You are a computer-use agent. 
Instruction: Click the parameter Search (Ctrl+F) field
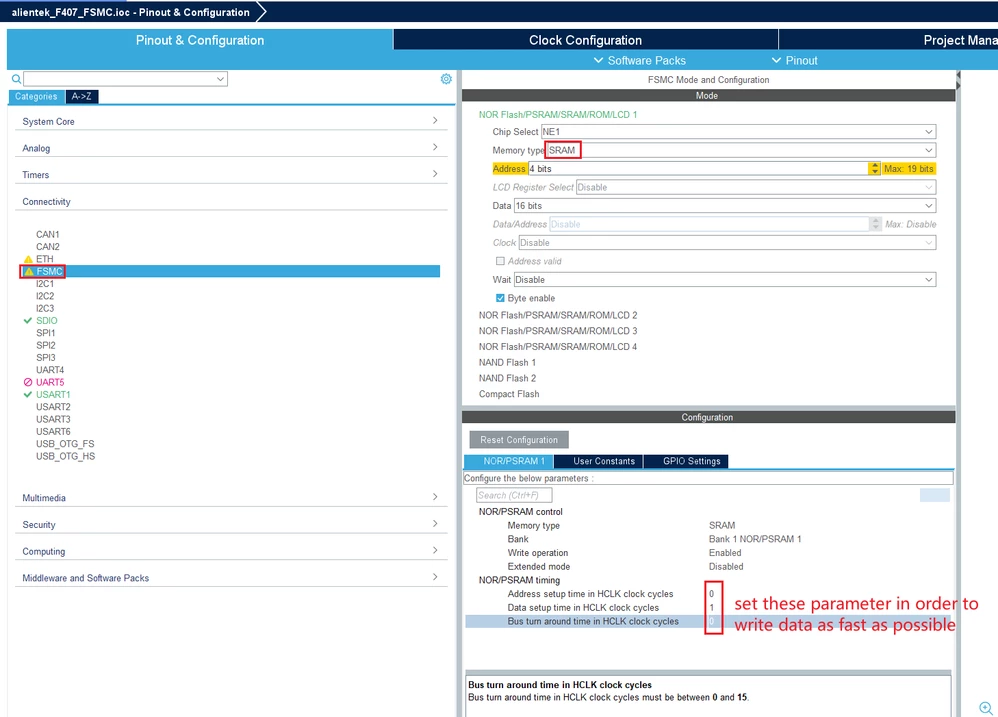coord(514,495)
